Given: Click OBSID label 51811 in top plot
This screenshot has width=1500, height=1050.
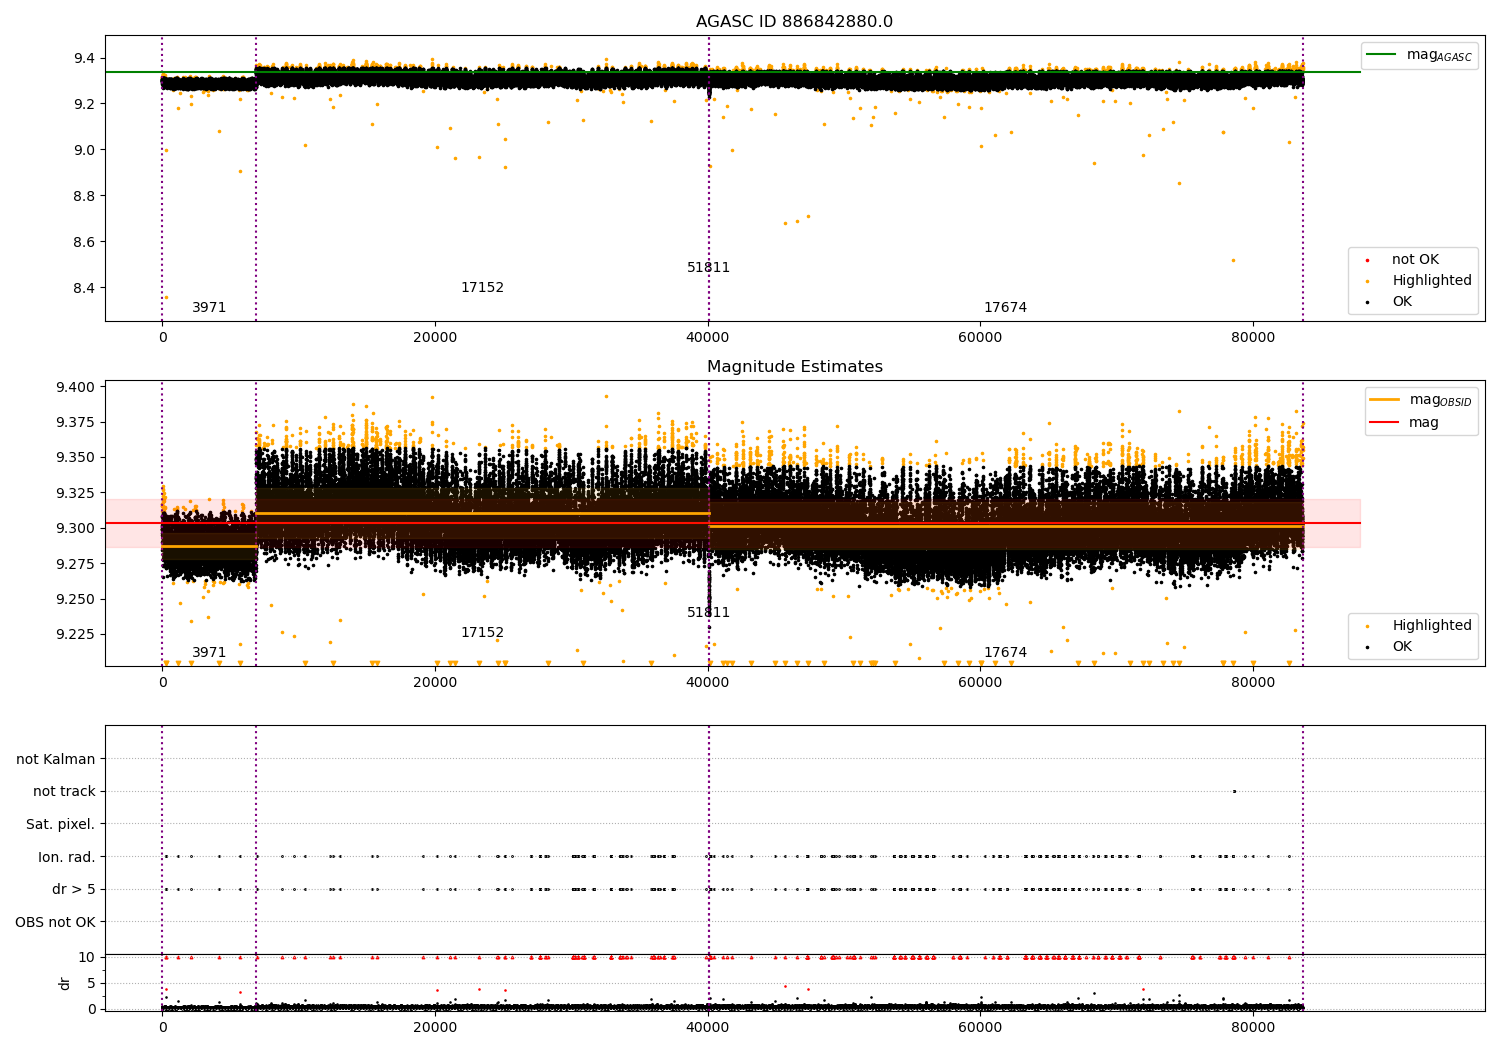Looking at the screenshot, I should pyautogui.click(x=708, y=268).
